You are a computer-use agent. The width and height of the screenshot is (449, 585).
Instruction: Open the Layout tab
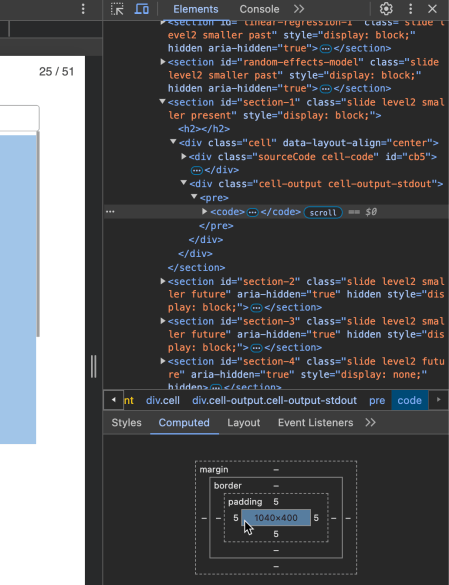[x=243, y=422]
